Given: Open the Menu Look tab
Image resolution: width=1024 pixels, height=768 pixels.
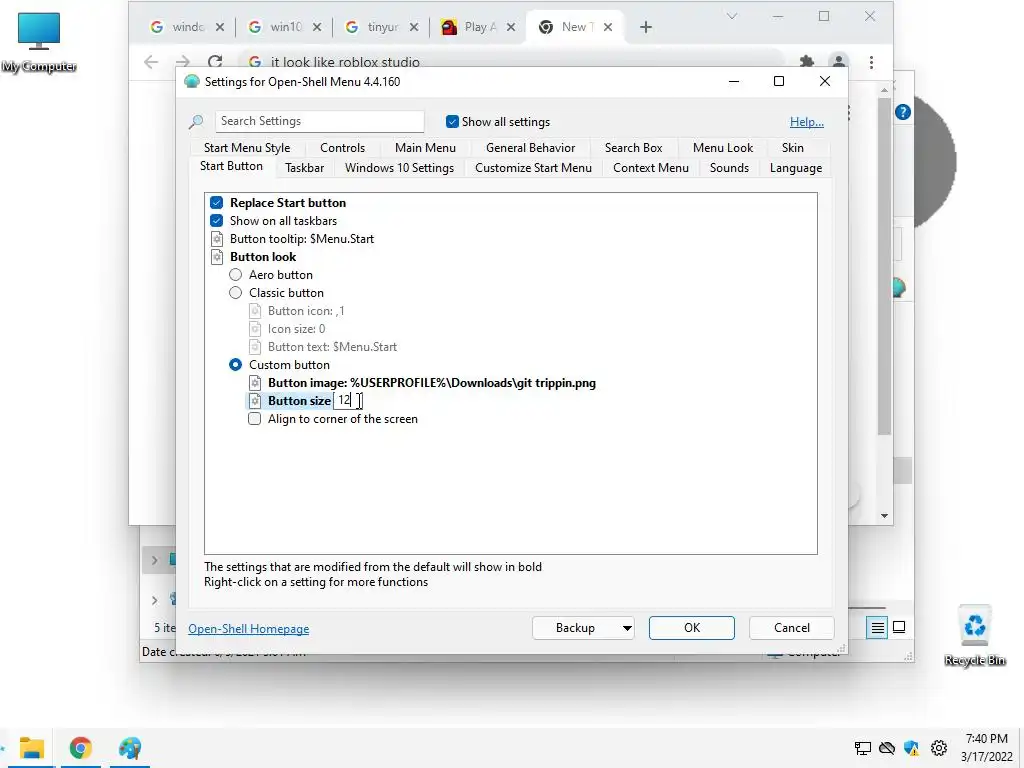Looking at the screenshot, I should pyautogui.click(x=723, y=148).
